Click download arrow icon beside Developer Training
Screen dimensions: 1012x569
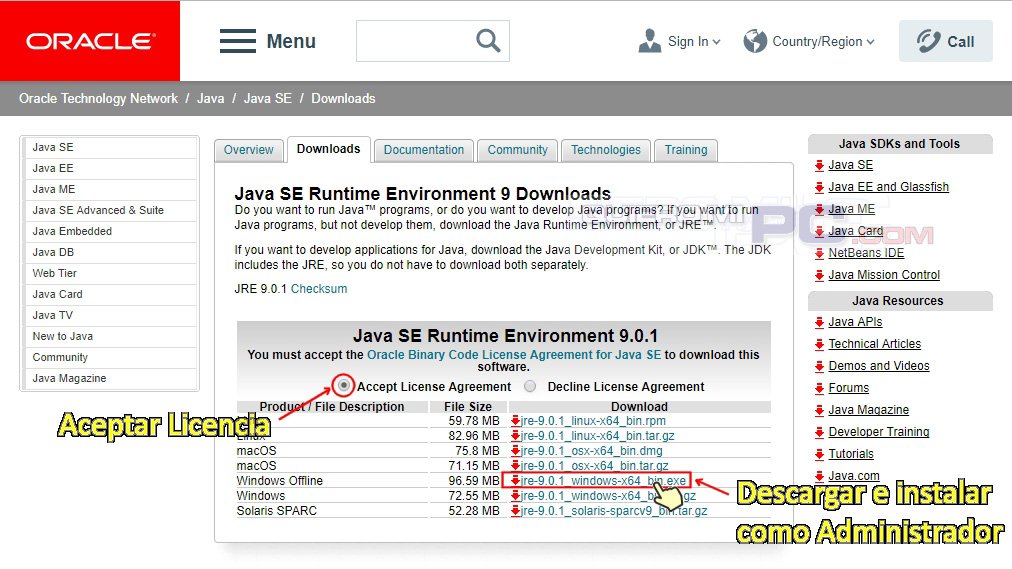[x=819, y=432]
